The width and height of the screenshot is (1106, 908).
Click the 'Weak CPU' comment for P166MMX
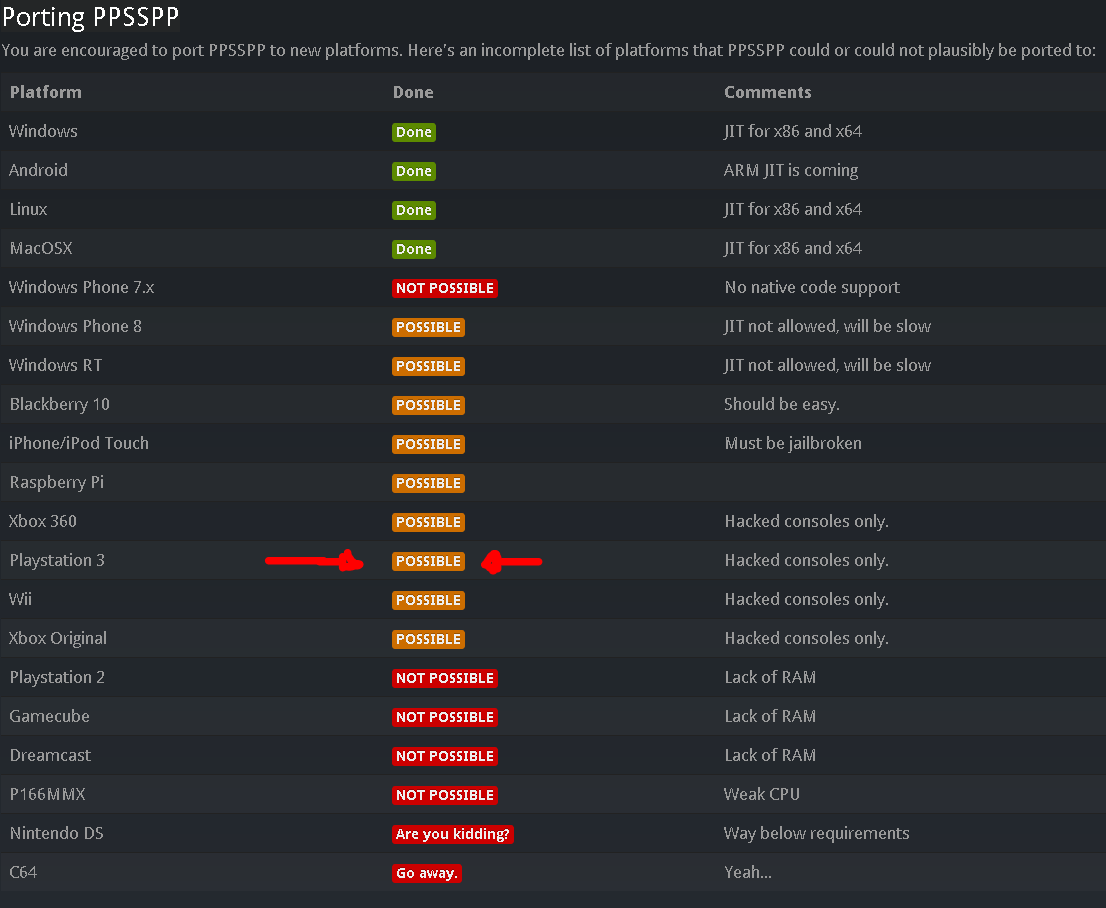pyautogui.click(x=762, y=794)
